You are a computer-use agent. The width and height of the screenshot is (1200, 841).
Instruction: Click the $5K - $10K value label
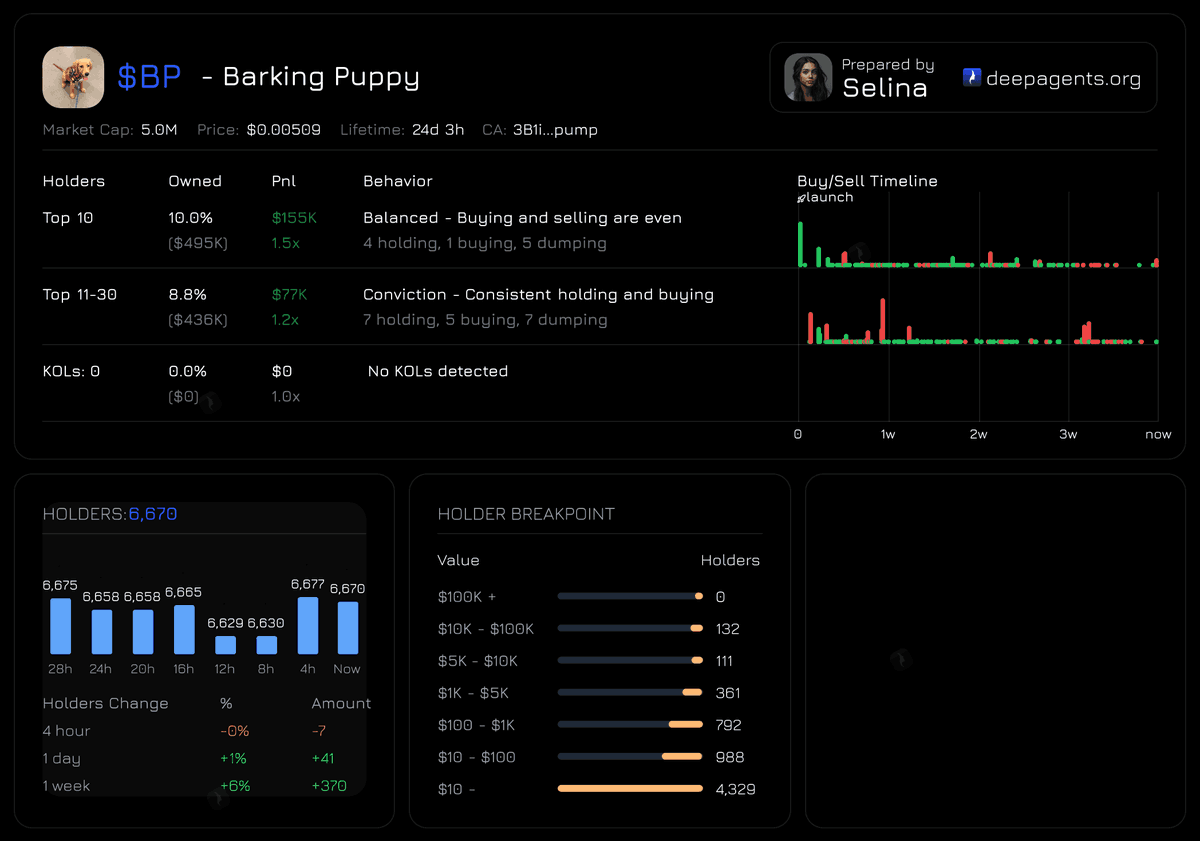tap(478, 661)
